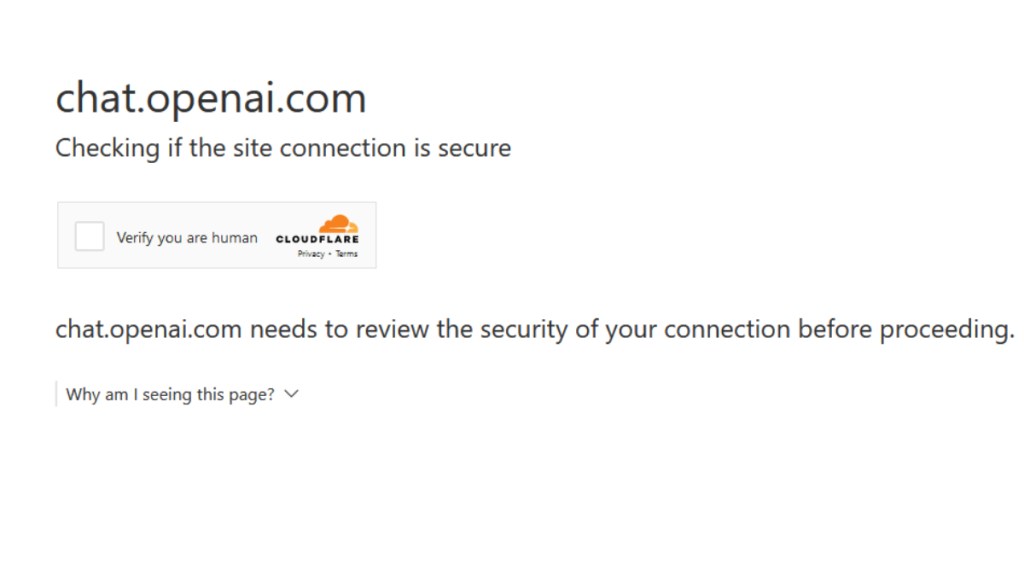This screenshot has width=1024, height=576.
Task: Click the chat.openai.com heading
Action: coord(210,97)
